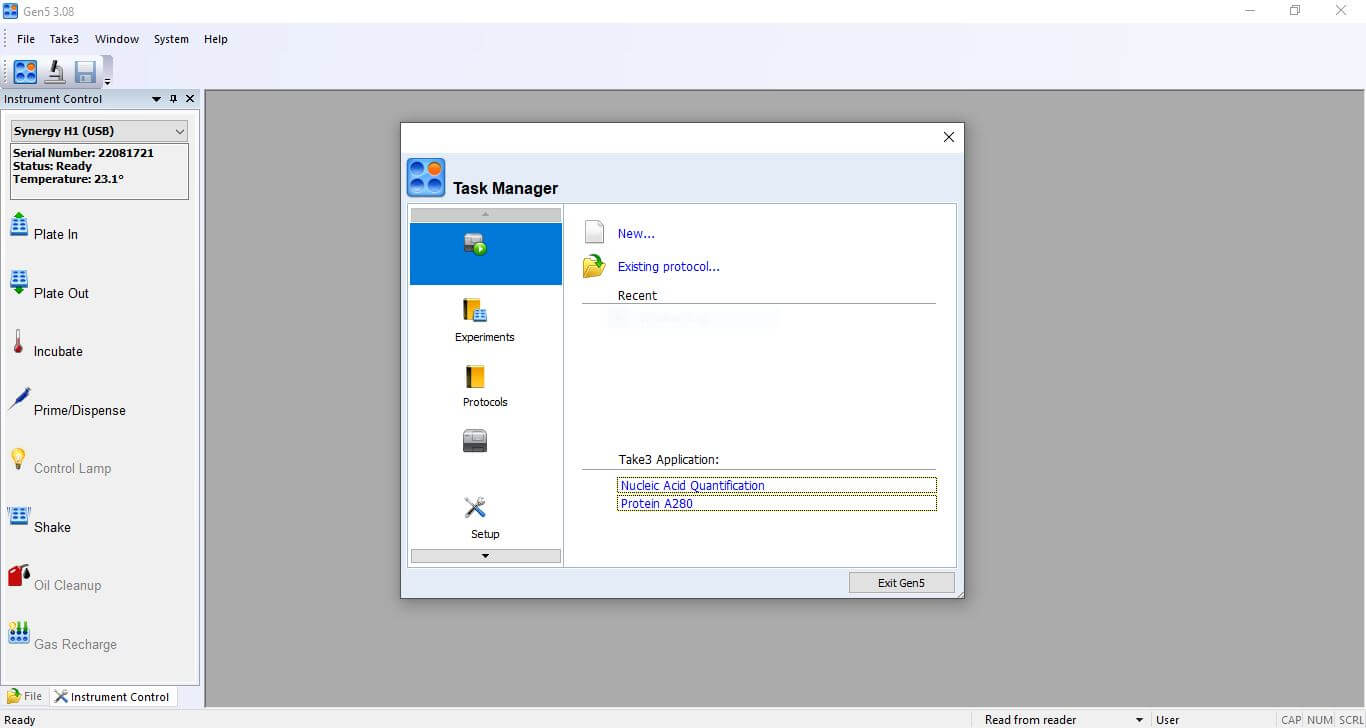The image size is (1366, 728).
Task: Select the Protocols category in Task Manager
Action: pyautogui.click(x=485, y=387)
